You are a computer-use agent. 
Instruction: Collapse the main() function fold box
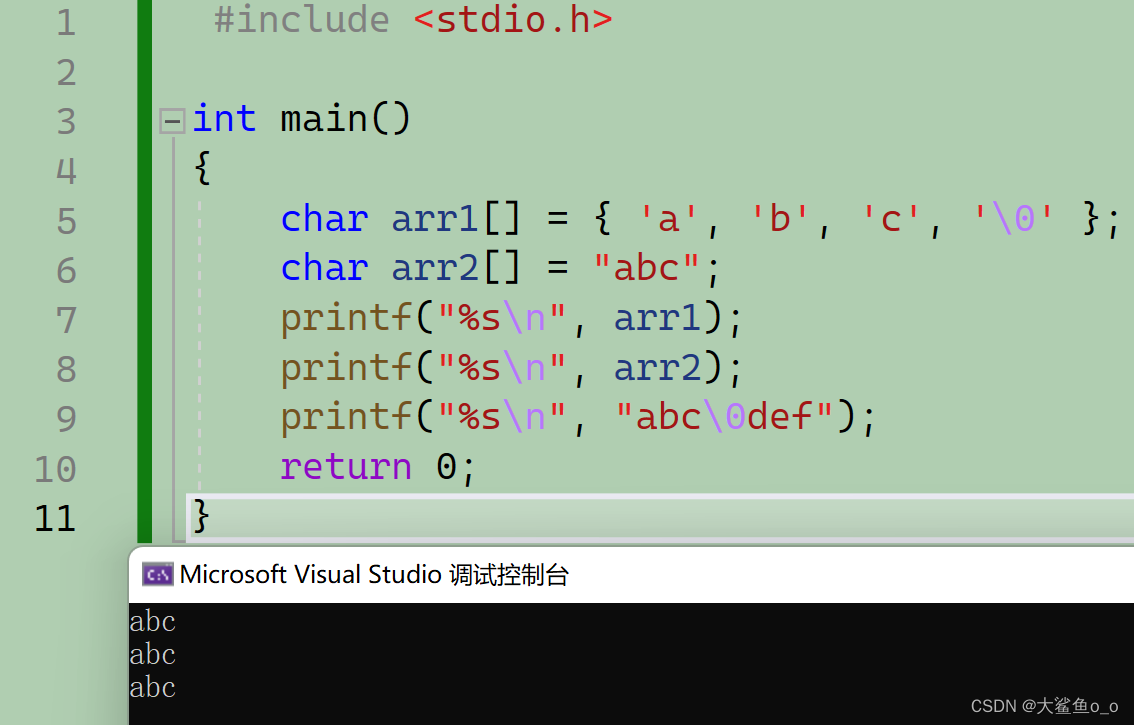[172, 121]
